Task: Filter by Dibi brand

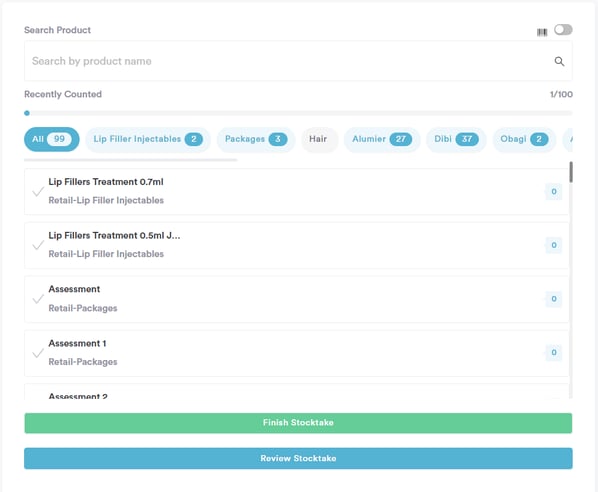Action: click(x=456, y=139)
